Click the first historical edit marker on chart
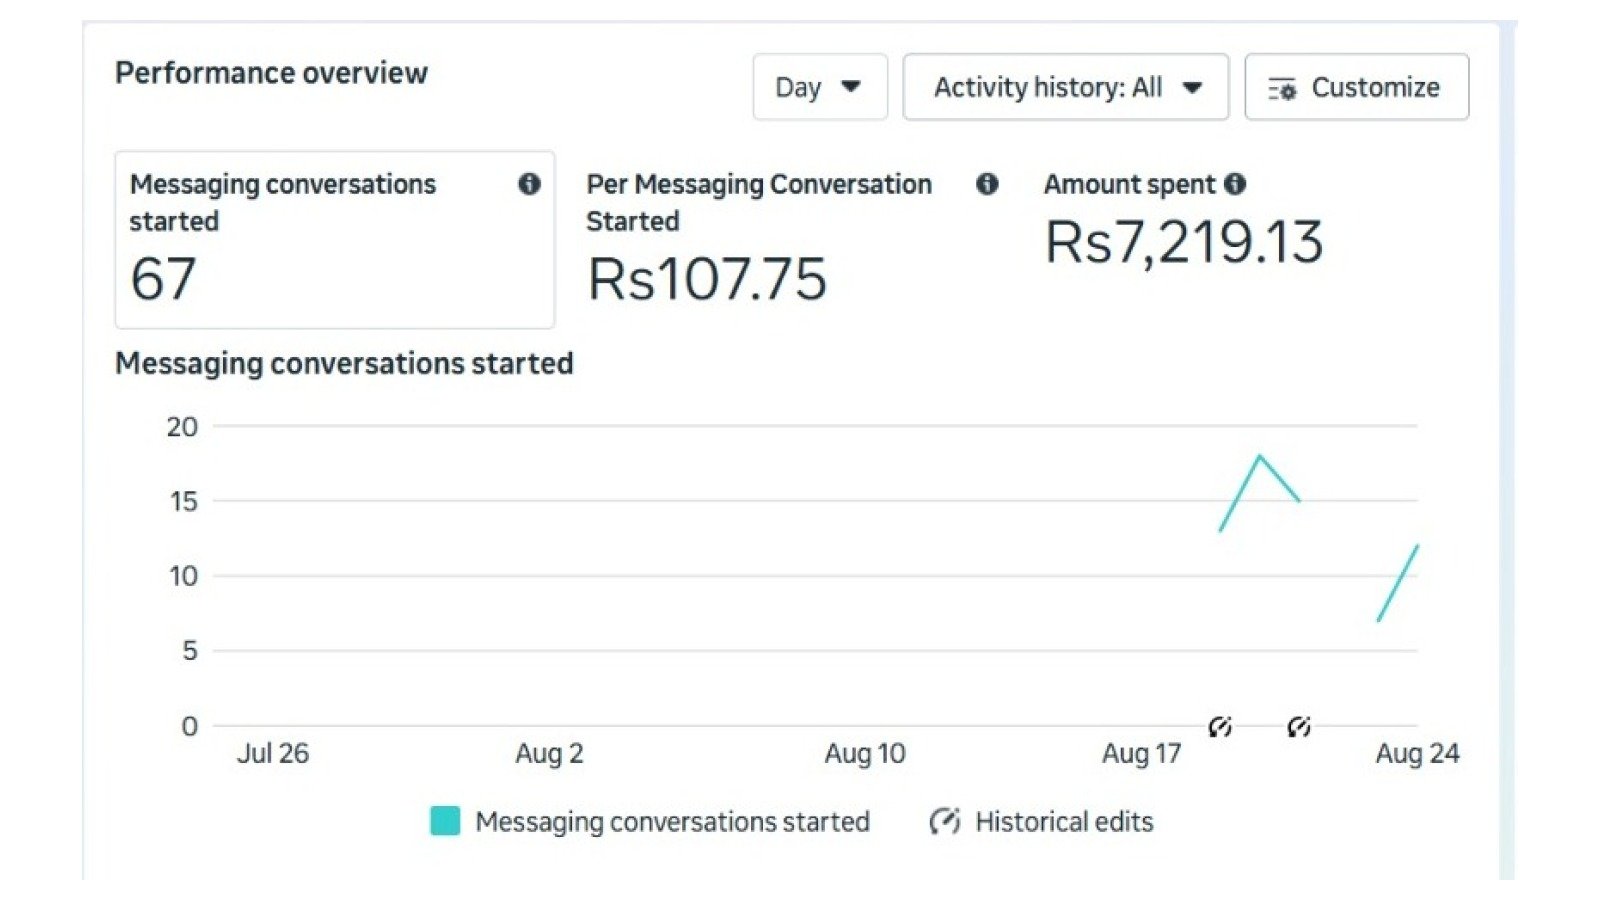 [x=1219, y=727]
